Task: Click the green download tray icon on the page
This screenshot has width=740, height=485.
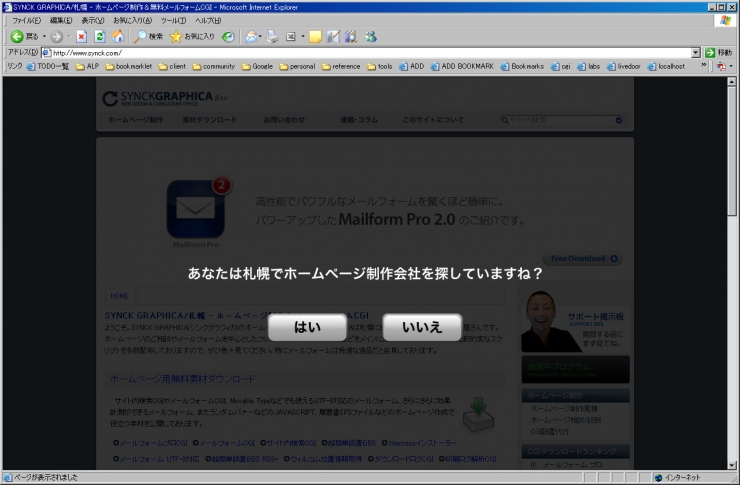Action: (479, 414)
